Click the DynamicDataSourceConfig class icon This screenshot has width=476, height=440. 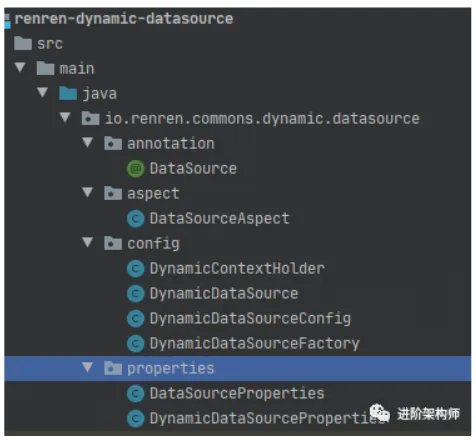(136, 319)
